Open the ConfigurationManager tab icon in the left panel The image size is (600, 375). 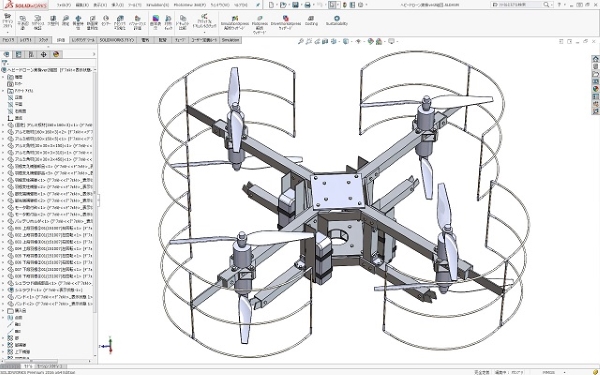click(31, 54)
